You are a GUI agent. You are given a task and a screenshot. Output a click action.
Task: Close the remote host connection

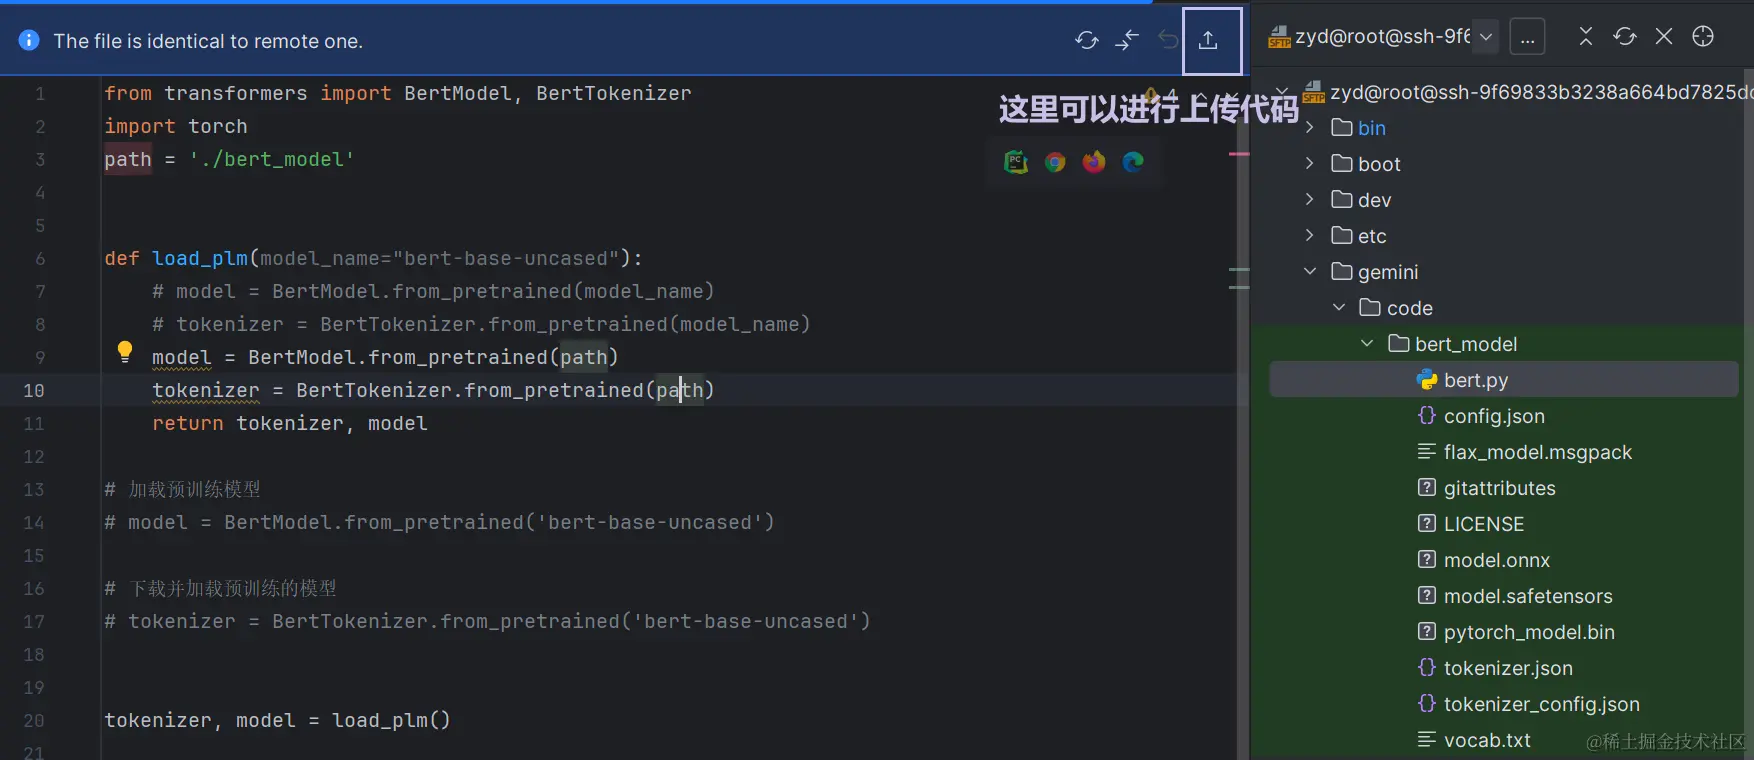pos(1664,37)
